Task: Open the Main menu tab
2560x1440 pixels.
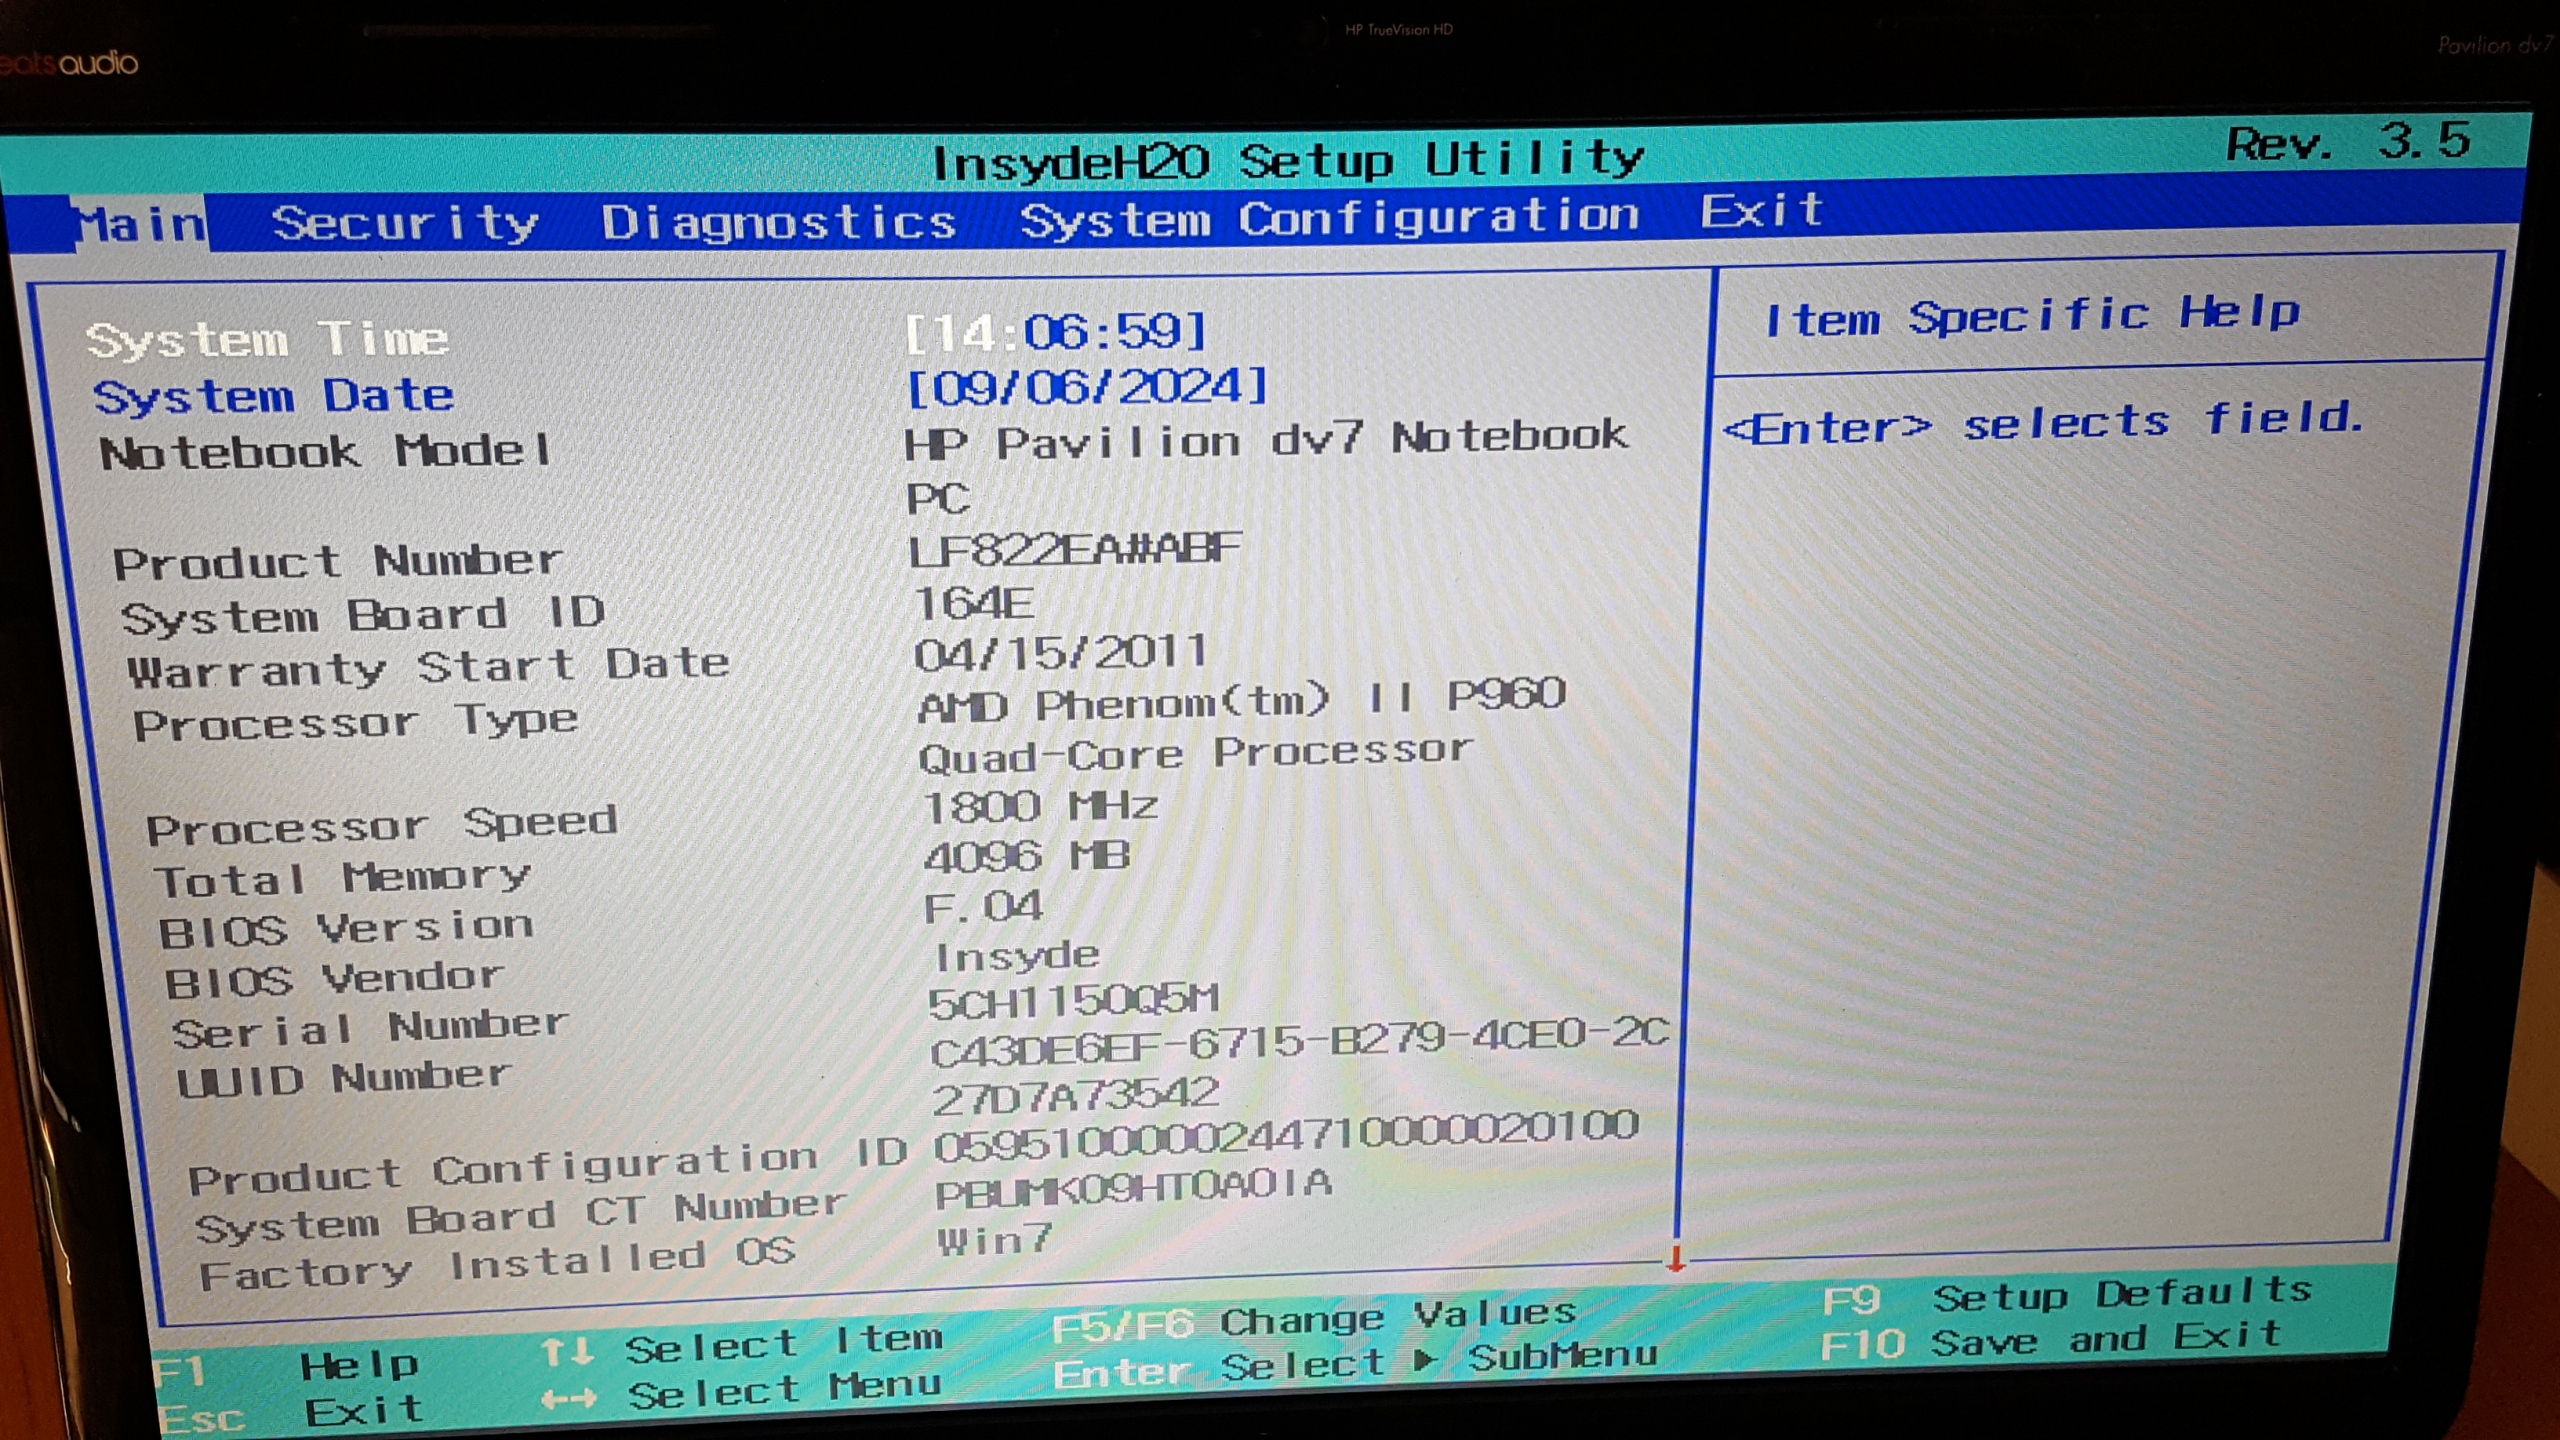Action: pos(140,224)
